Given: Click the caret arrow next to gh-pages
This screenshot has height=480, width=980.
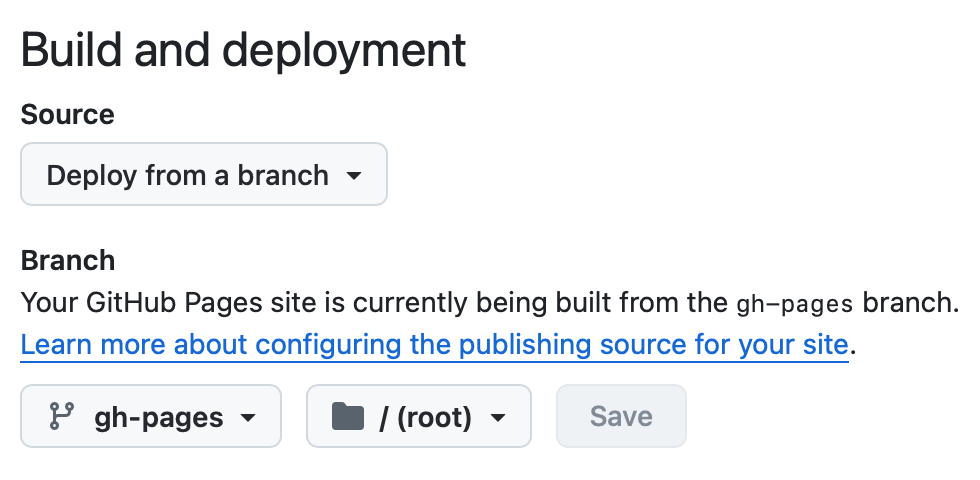Looking at the screenshot, I should pos(248,417).
